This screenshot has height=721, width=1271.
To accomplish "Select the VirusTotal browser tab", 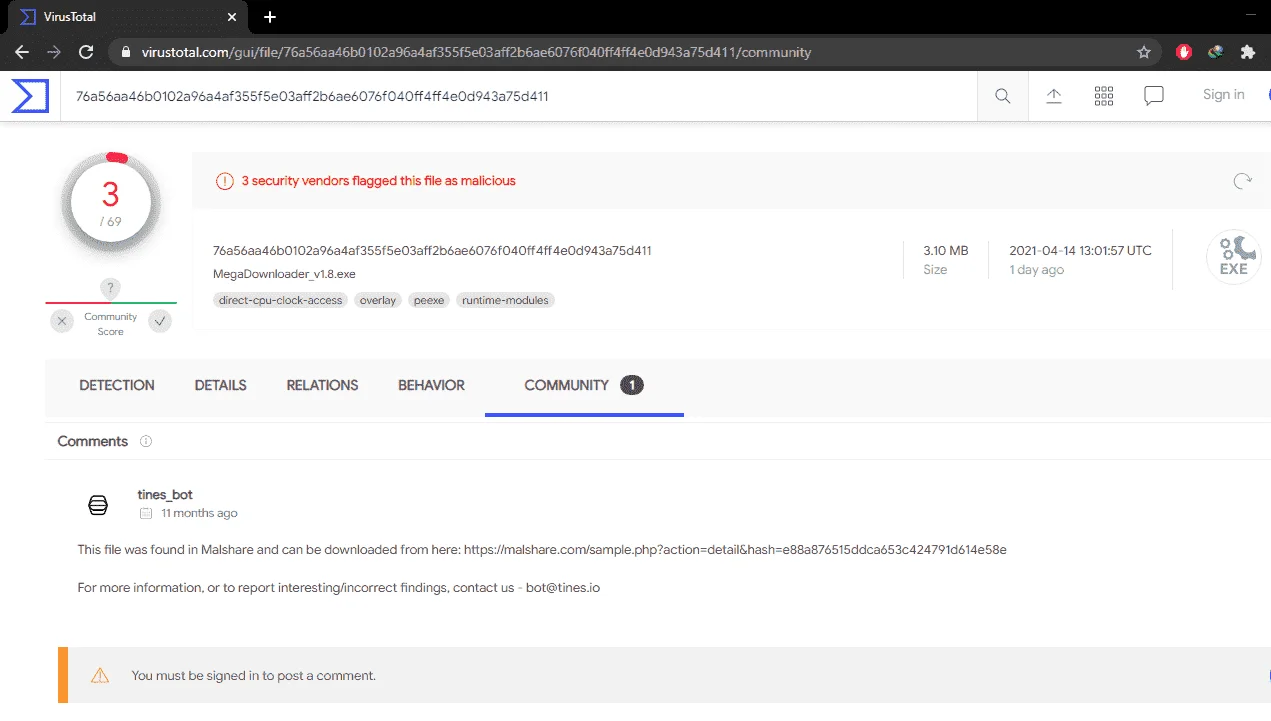I will tap(128, 17).
